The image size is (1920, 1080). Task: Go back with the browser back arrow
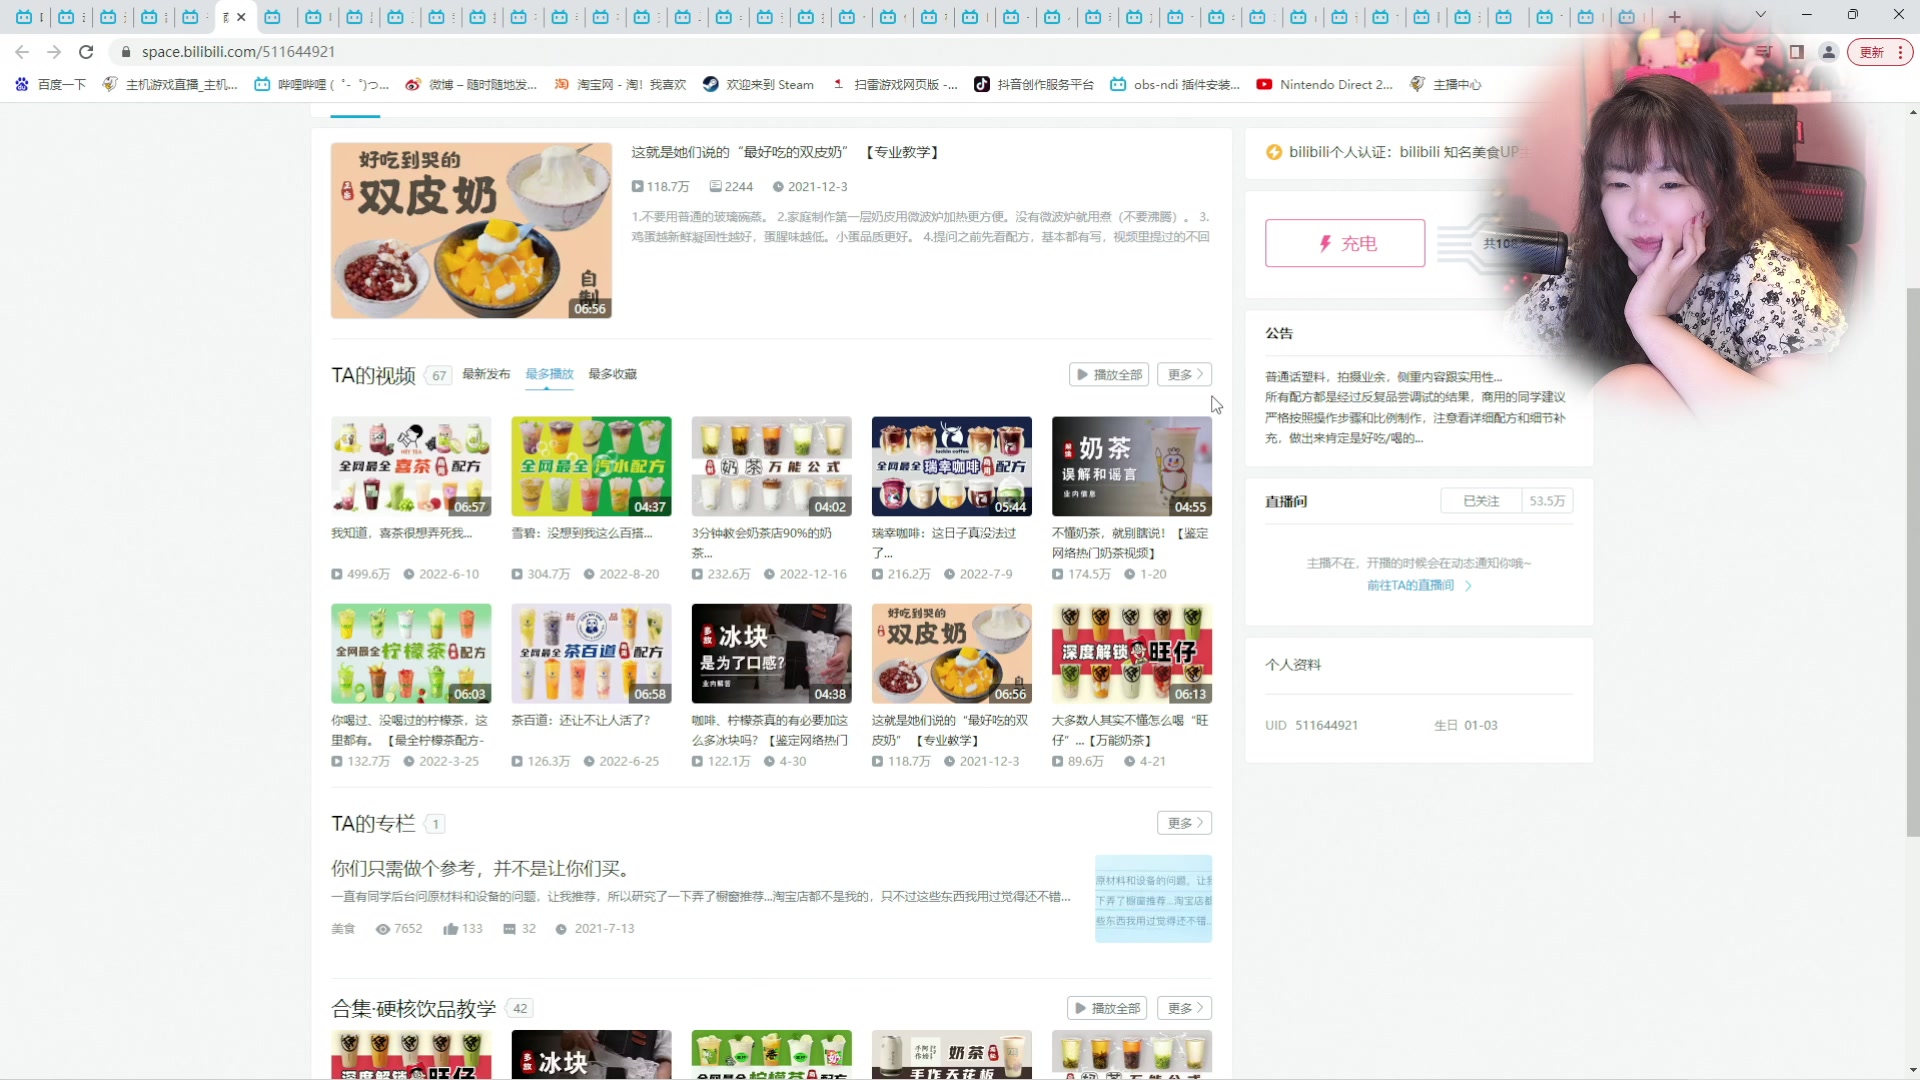pos(22,52)
